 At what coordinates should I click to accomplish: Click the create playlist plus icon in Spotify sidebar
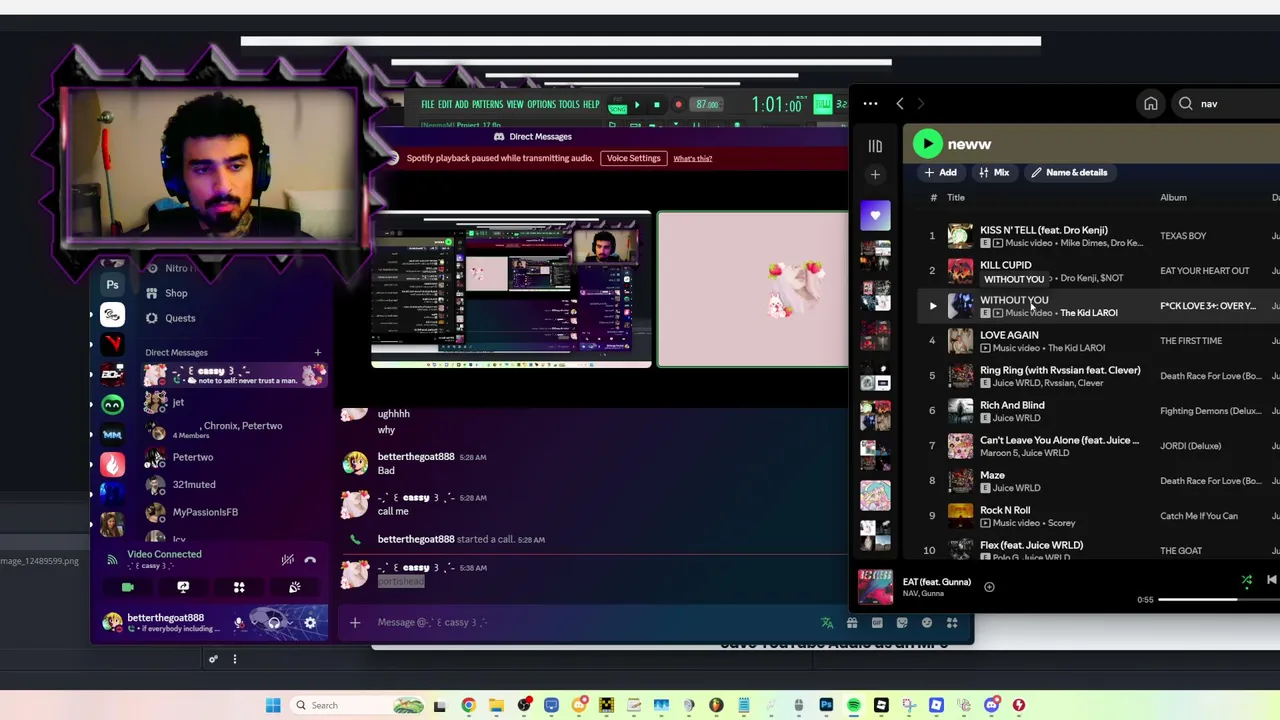pos(875,175)
